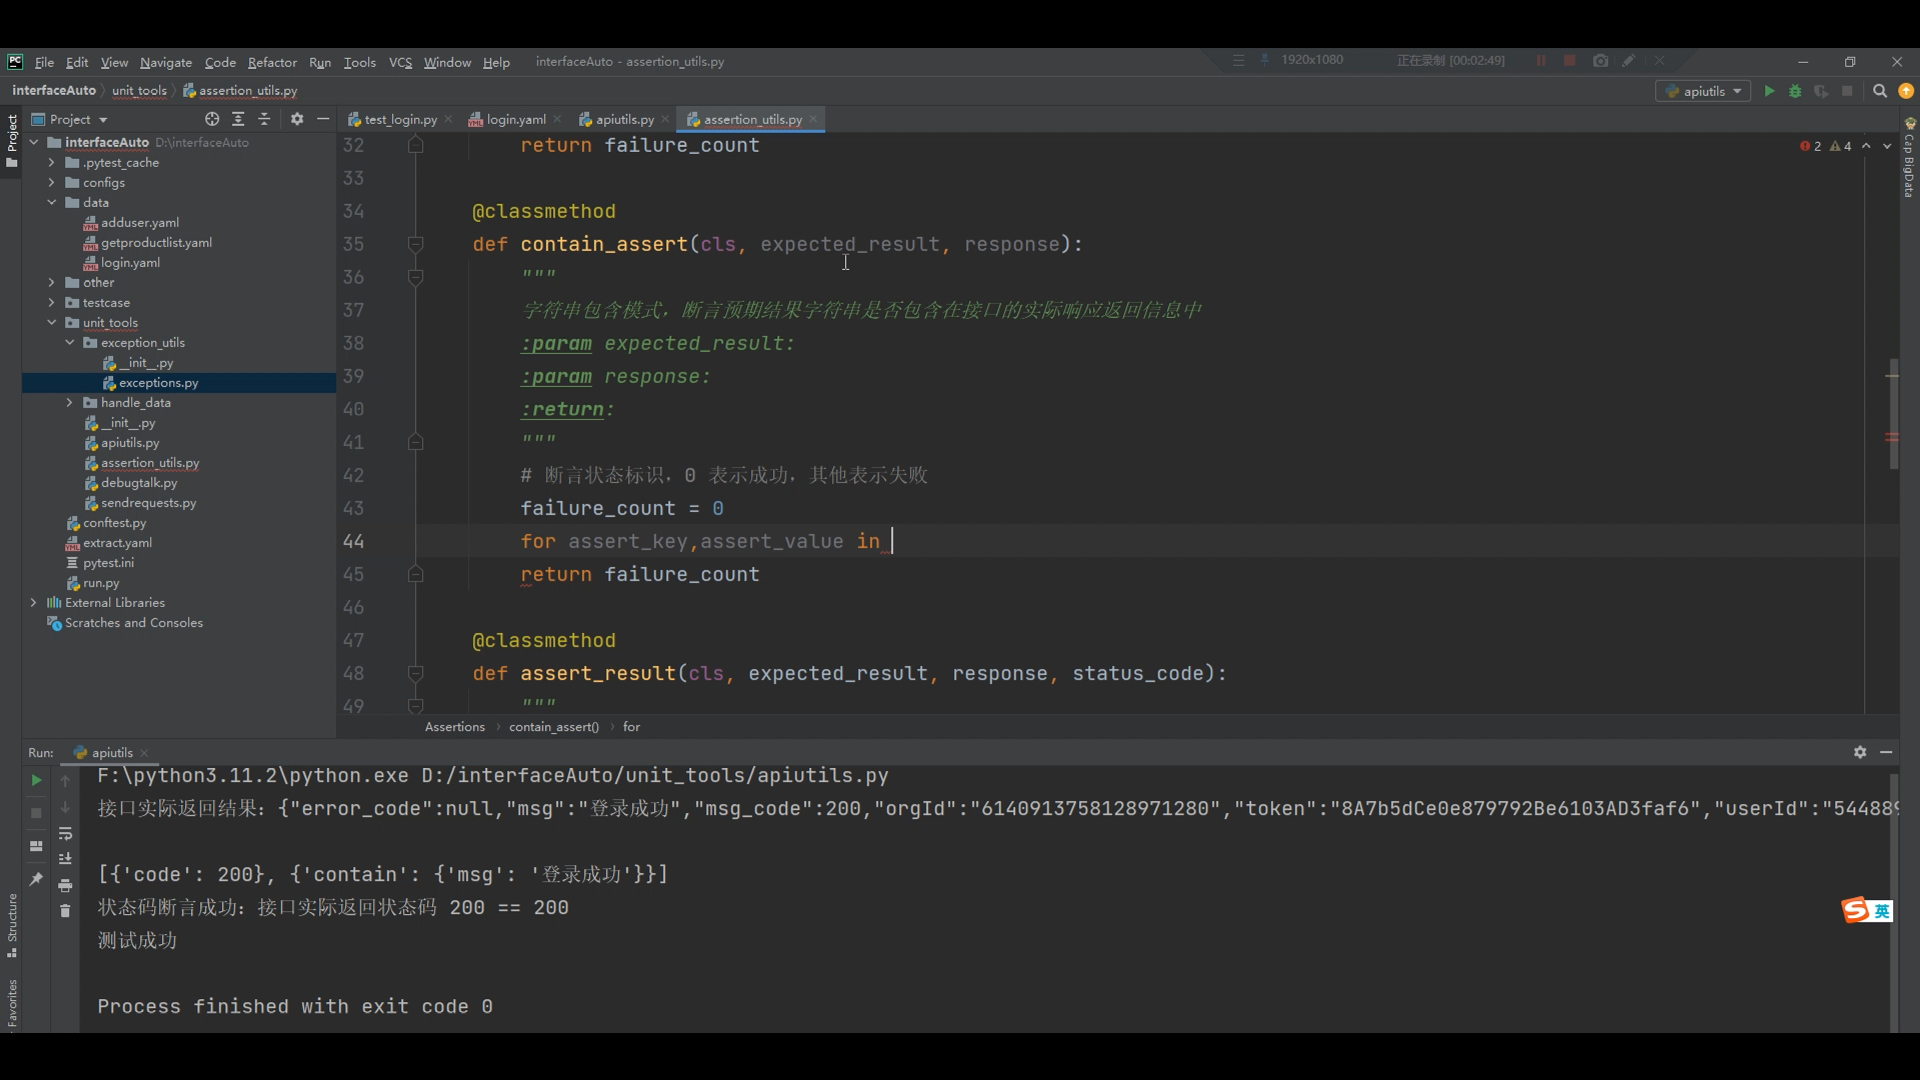Collapse the data folder
Image resolution: width=1920 pixels, height=1080 pixels.
pyautogui.click(x=52, y=202)
